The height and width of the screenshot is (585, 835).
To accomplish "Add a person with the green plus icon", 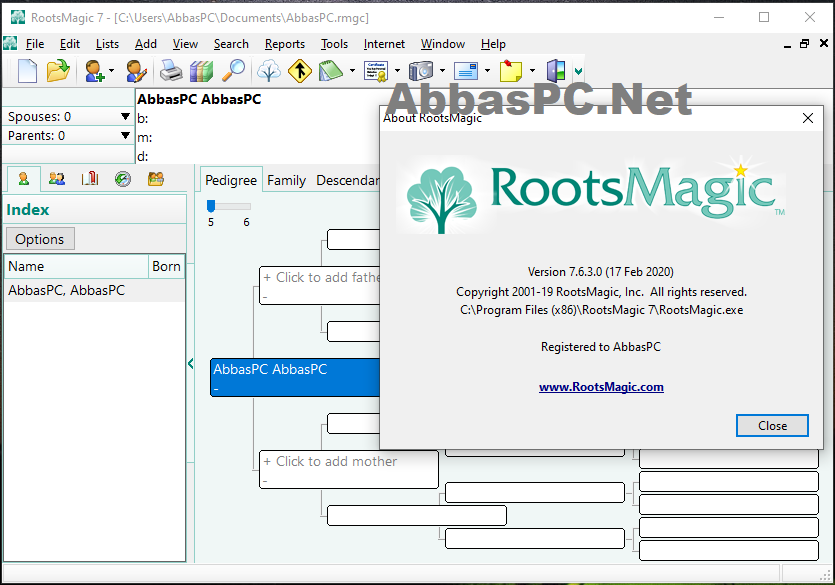I will tap(95, 70).
